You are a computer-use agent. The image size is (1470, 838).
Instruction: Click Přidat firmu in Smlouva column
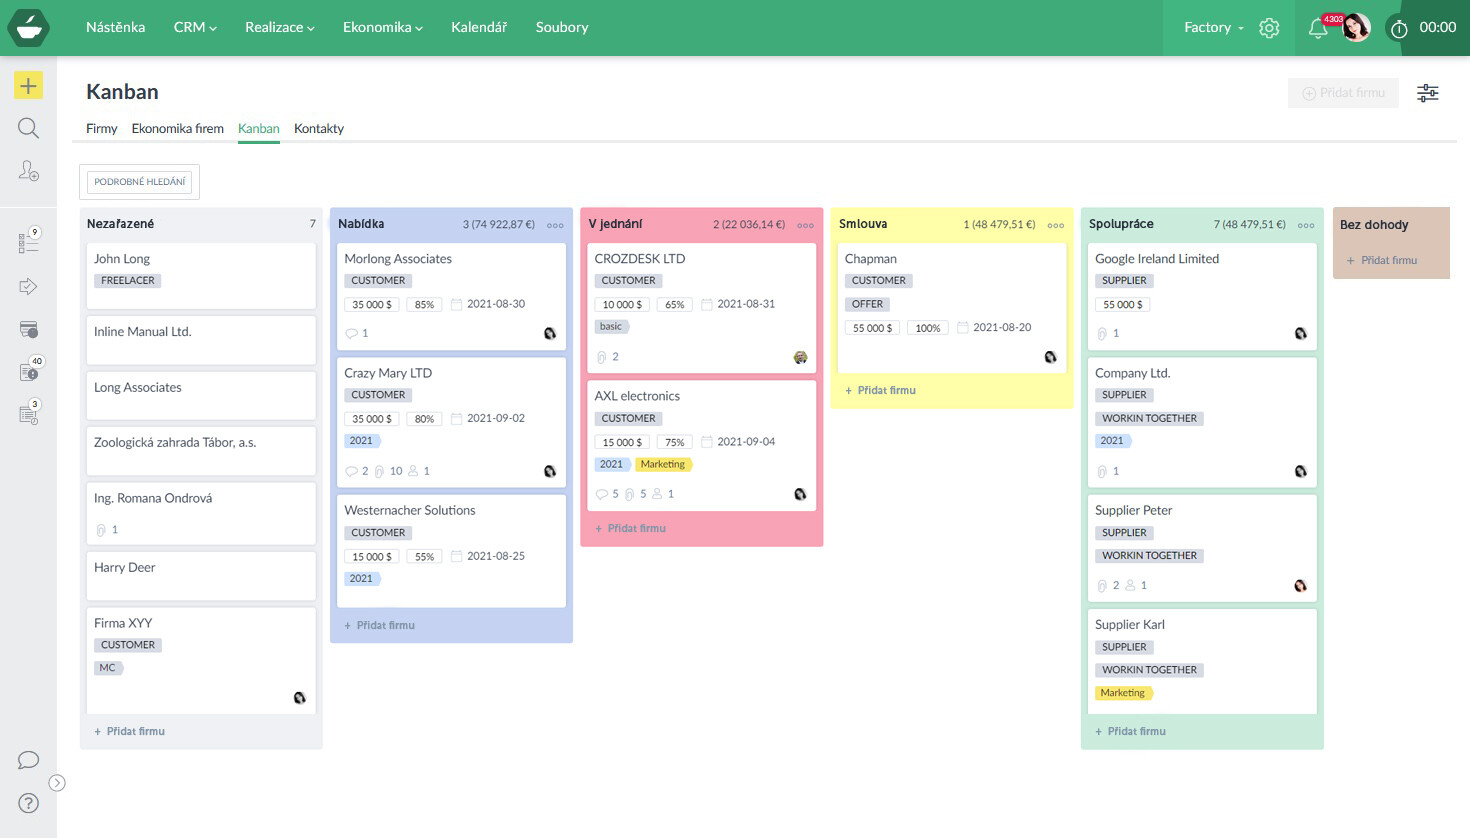coord(880,391)
